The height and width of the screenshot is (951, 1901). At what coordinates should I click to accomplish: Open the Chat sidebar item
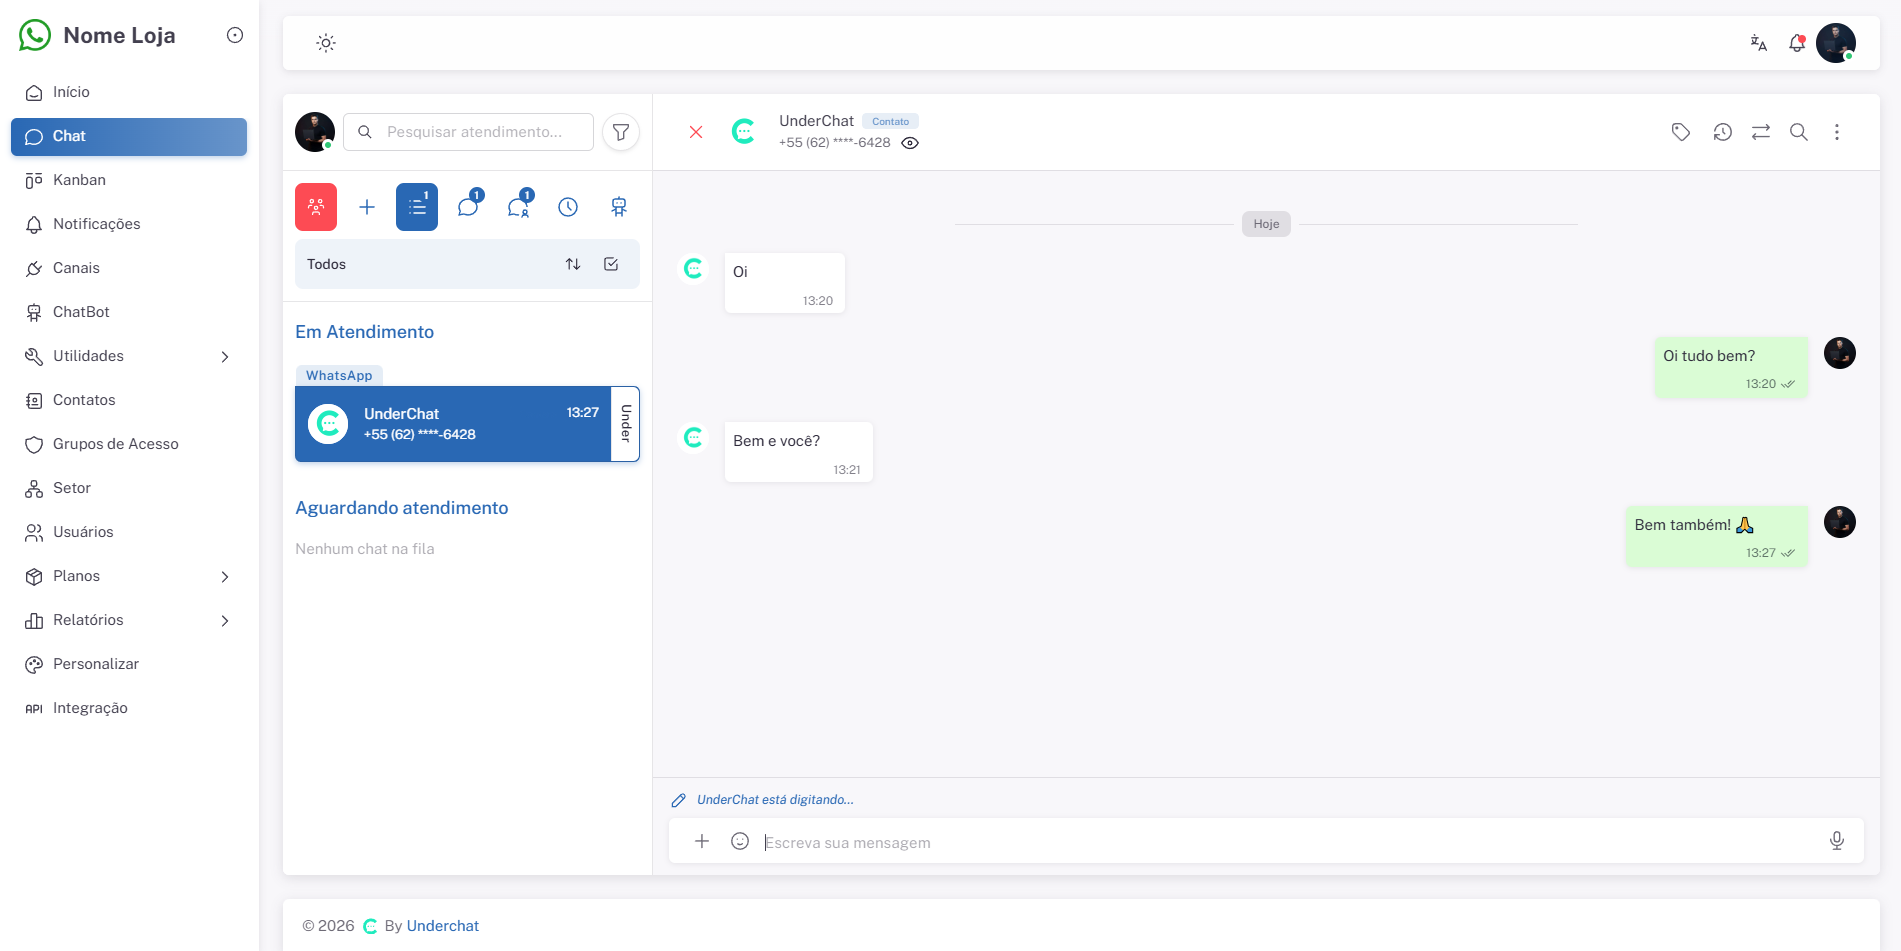pyautogui.click(x=129, y=137)
